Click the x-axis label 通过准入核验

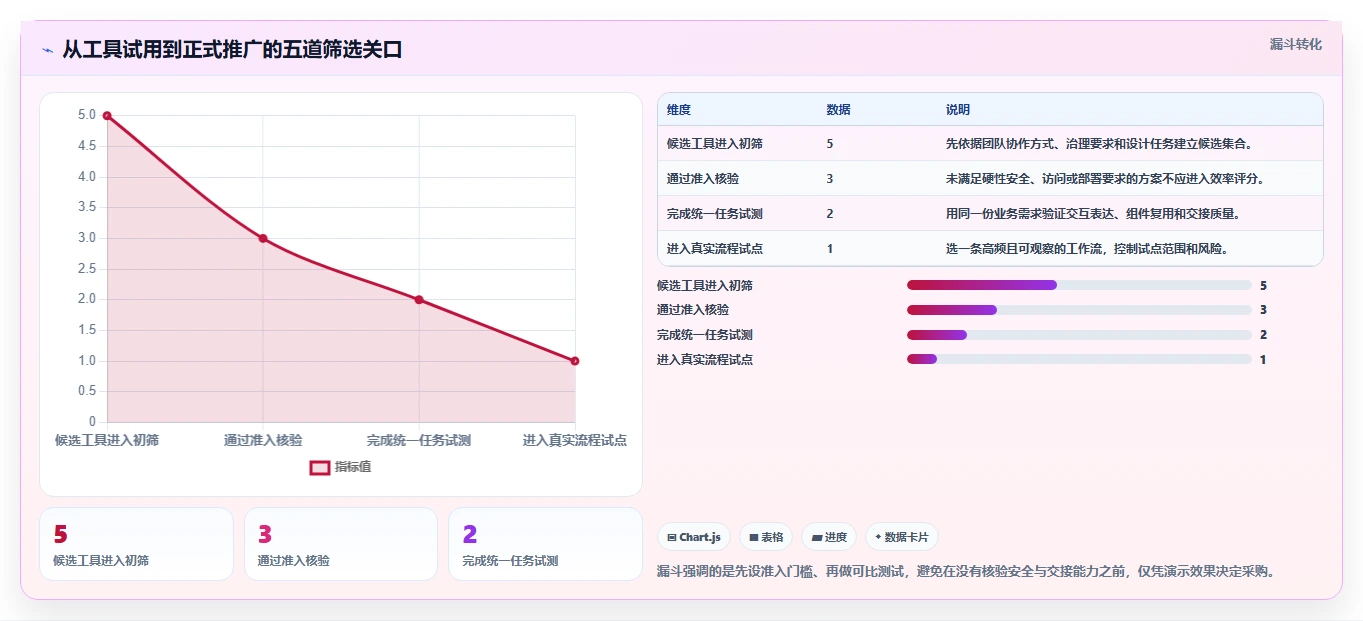[263, 440]
